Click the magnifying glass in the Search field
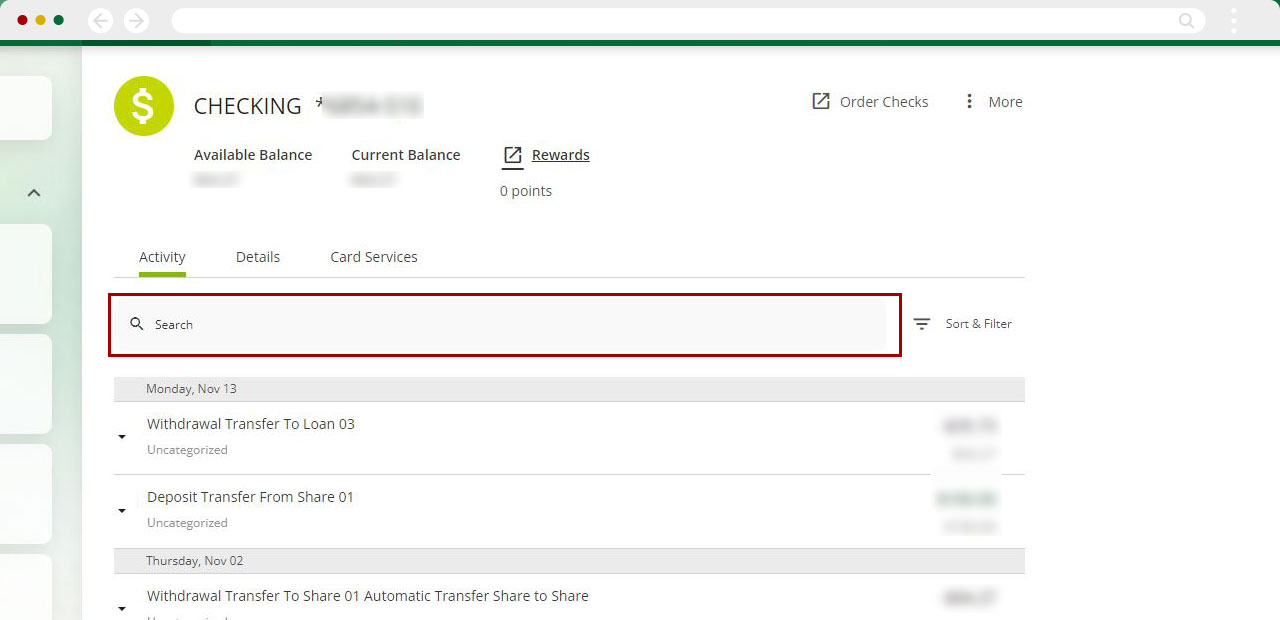The image size is (1280, 620). tap(138, 324)
